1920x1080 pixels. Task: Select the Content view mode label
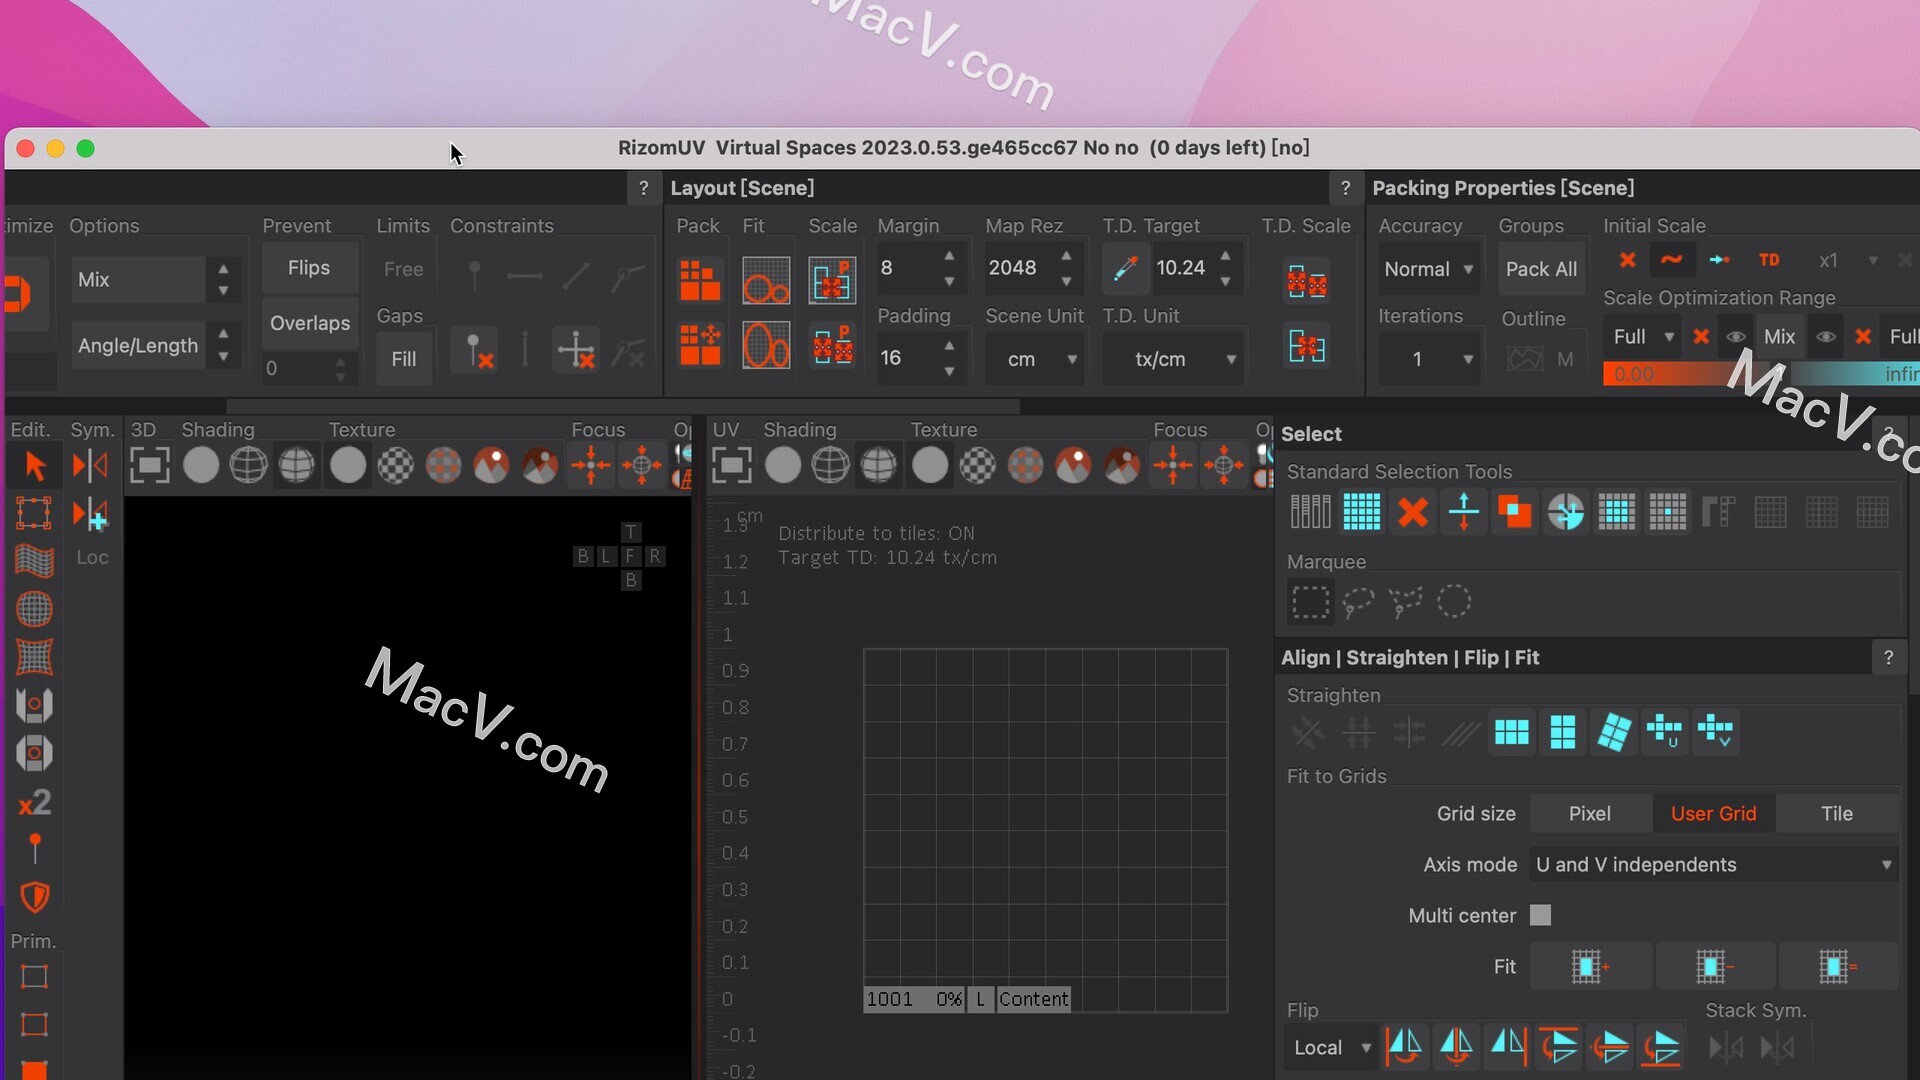[x=1033, y=998]
